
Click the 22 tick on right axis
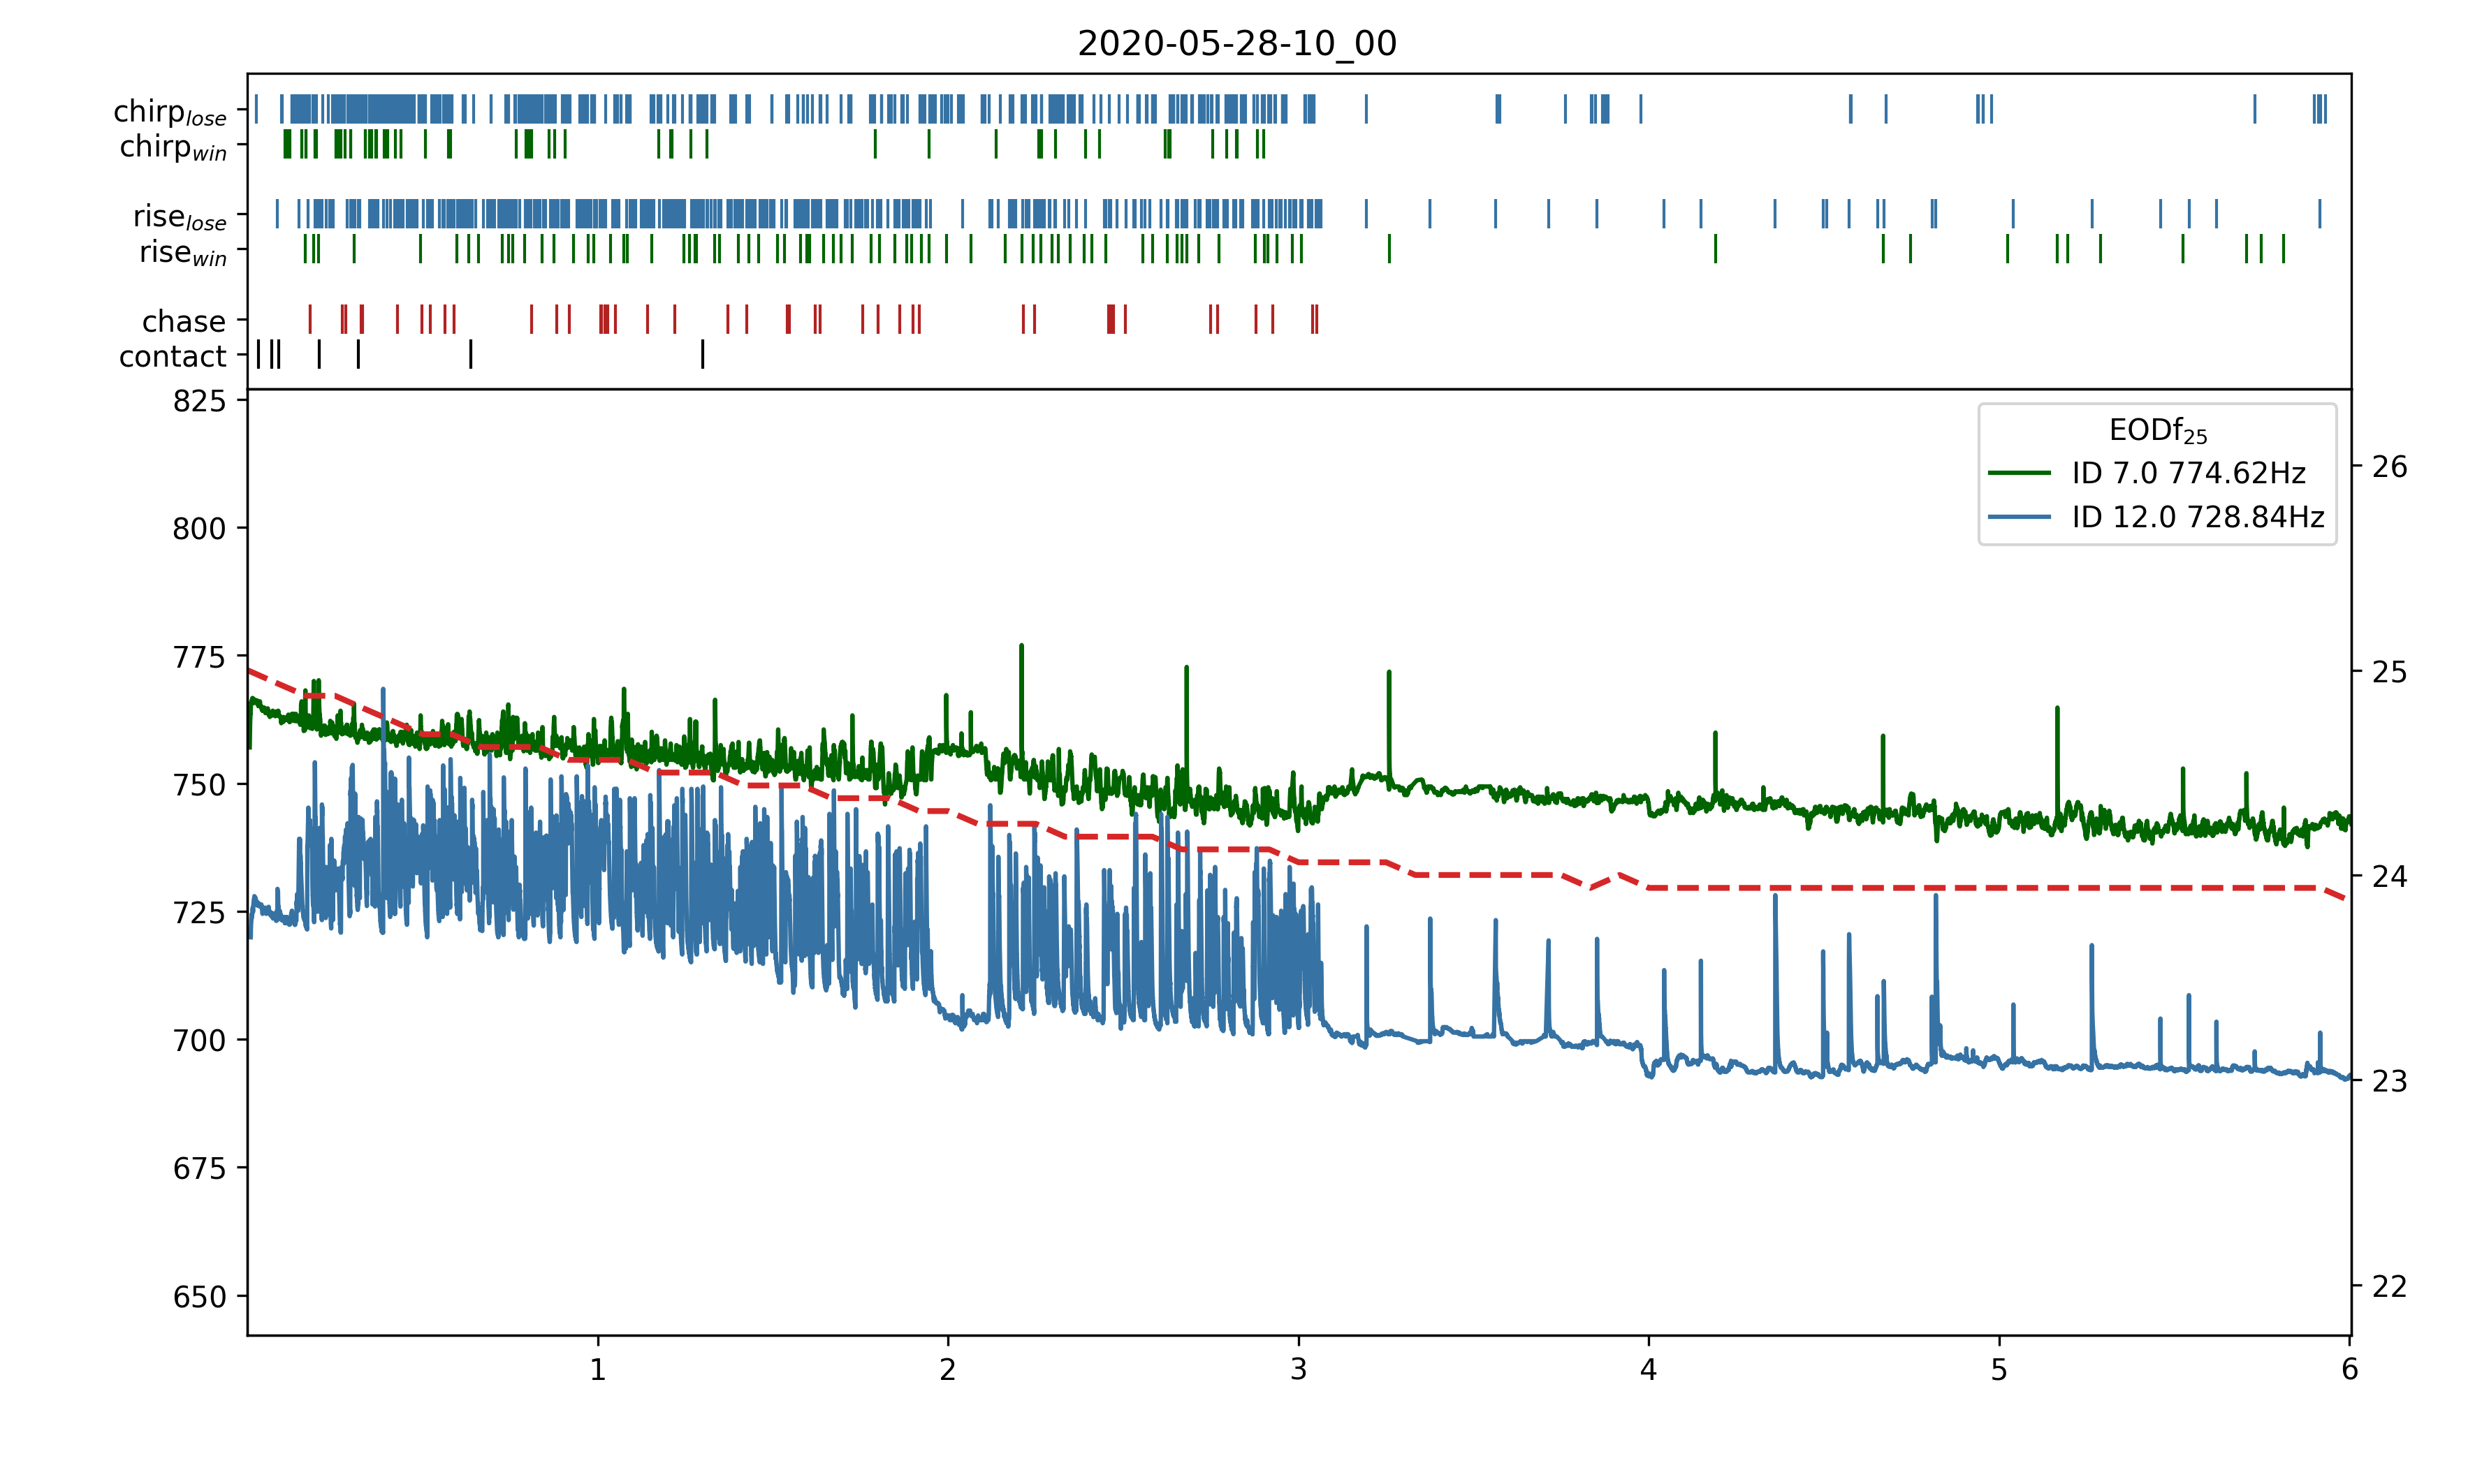click(x=2389, y=1286)
